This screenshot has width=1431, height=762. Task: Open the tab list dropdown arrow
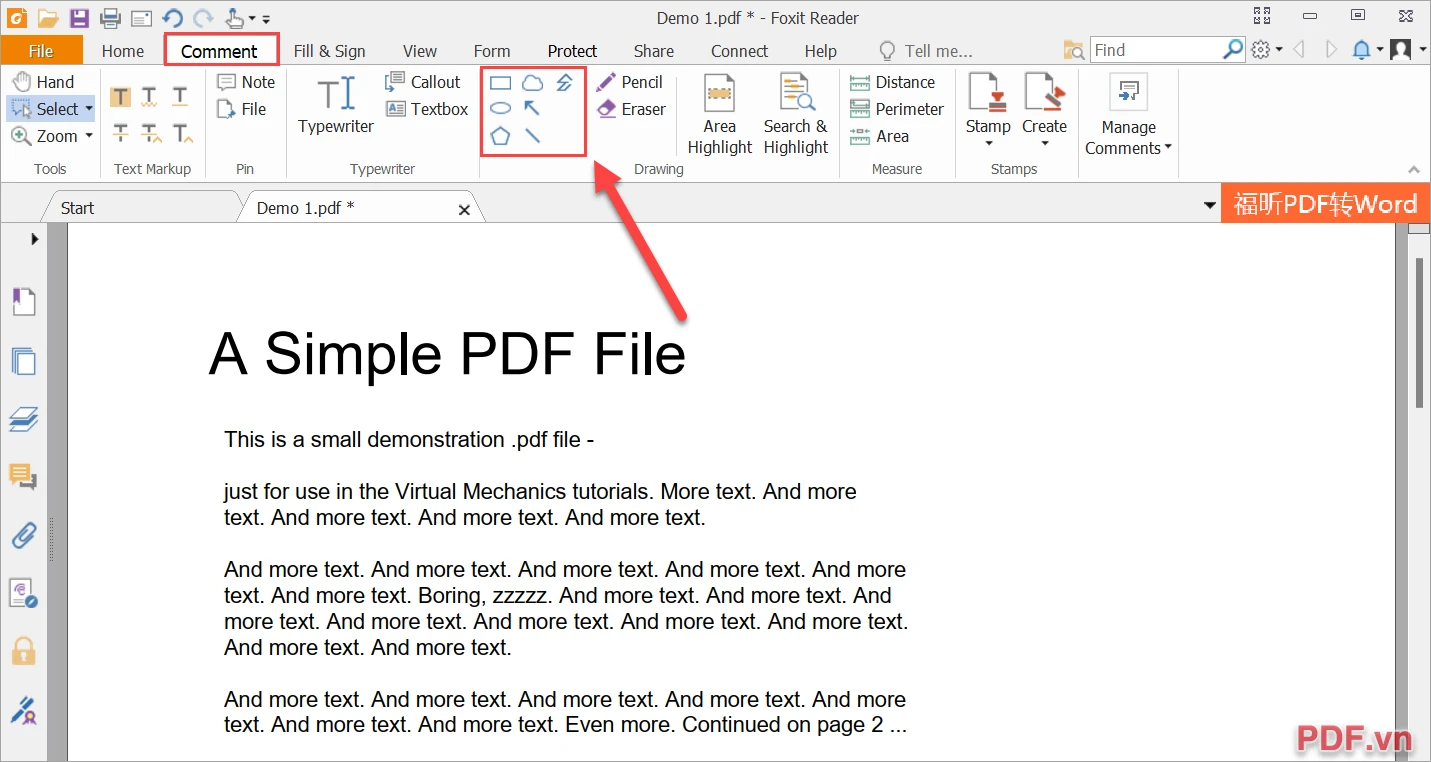(1210, 205)
